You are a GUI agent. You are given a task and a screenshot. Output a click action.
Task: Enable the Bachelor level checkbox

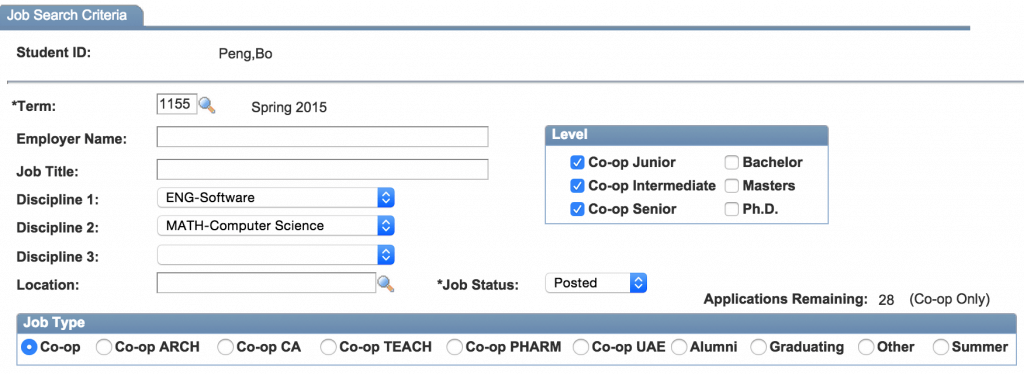(x=731, y=163)
